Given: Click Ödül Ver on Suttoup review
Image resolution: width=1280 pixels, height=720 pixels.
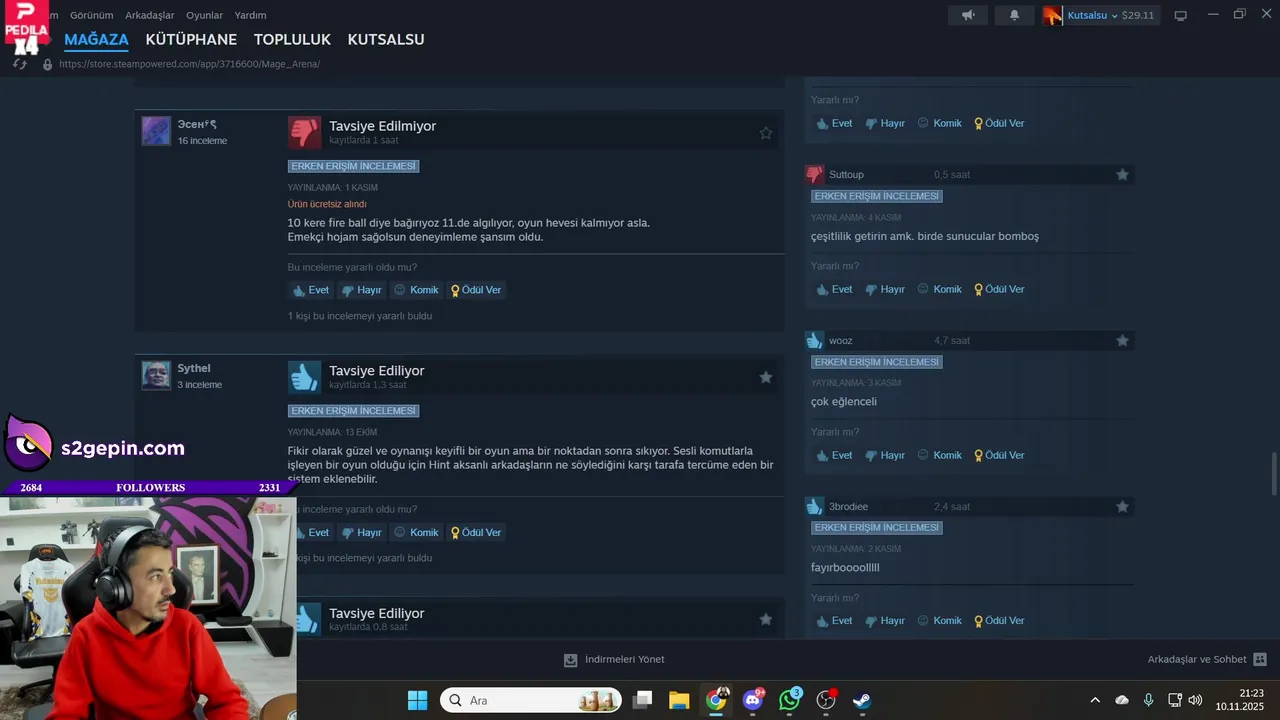Looking at the screenshot, I should point(999,289).
